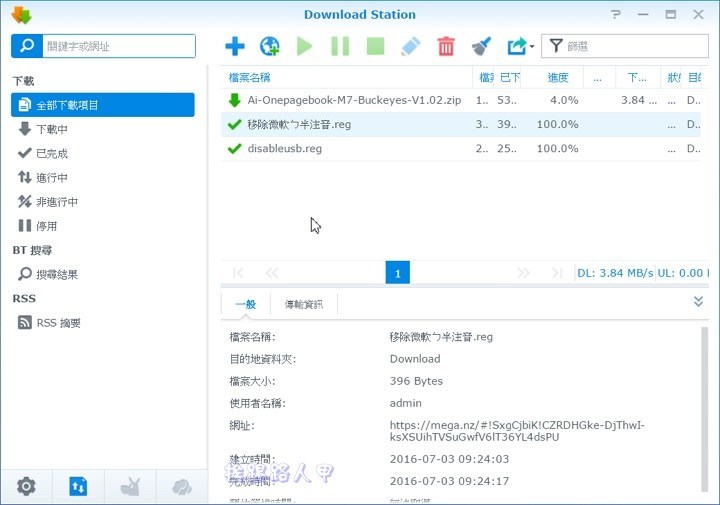This screenshot has height=505, width=720.
Task: Go to previous page double-arrow
Action: pos(272,273)
